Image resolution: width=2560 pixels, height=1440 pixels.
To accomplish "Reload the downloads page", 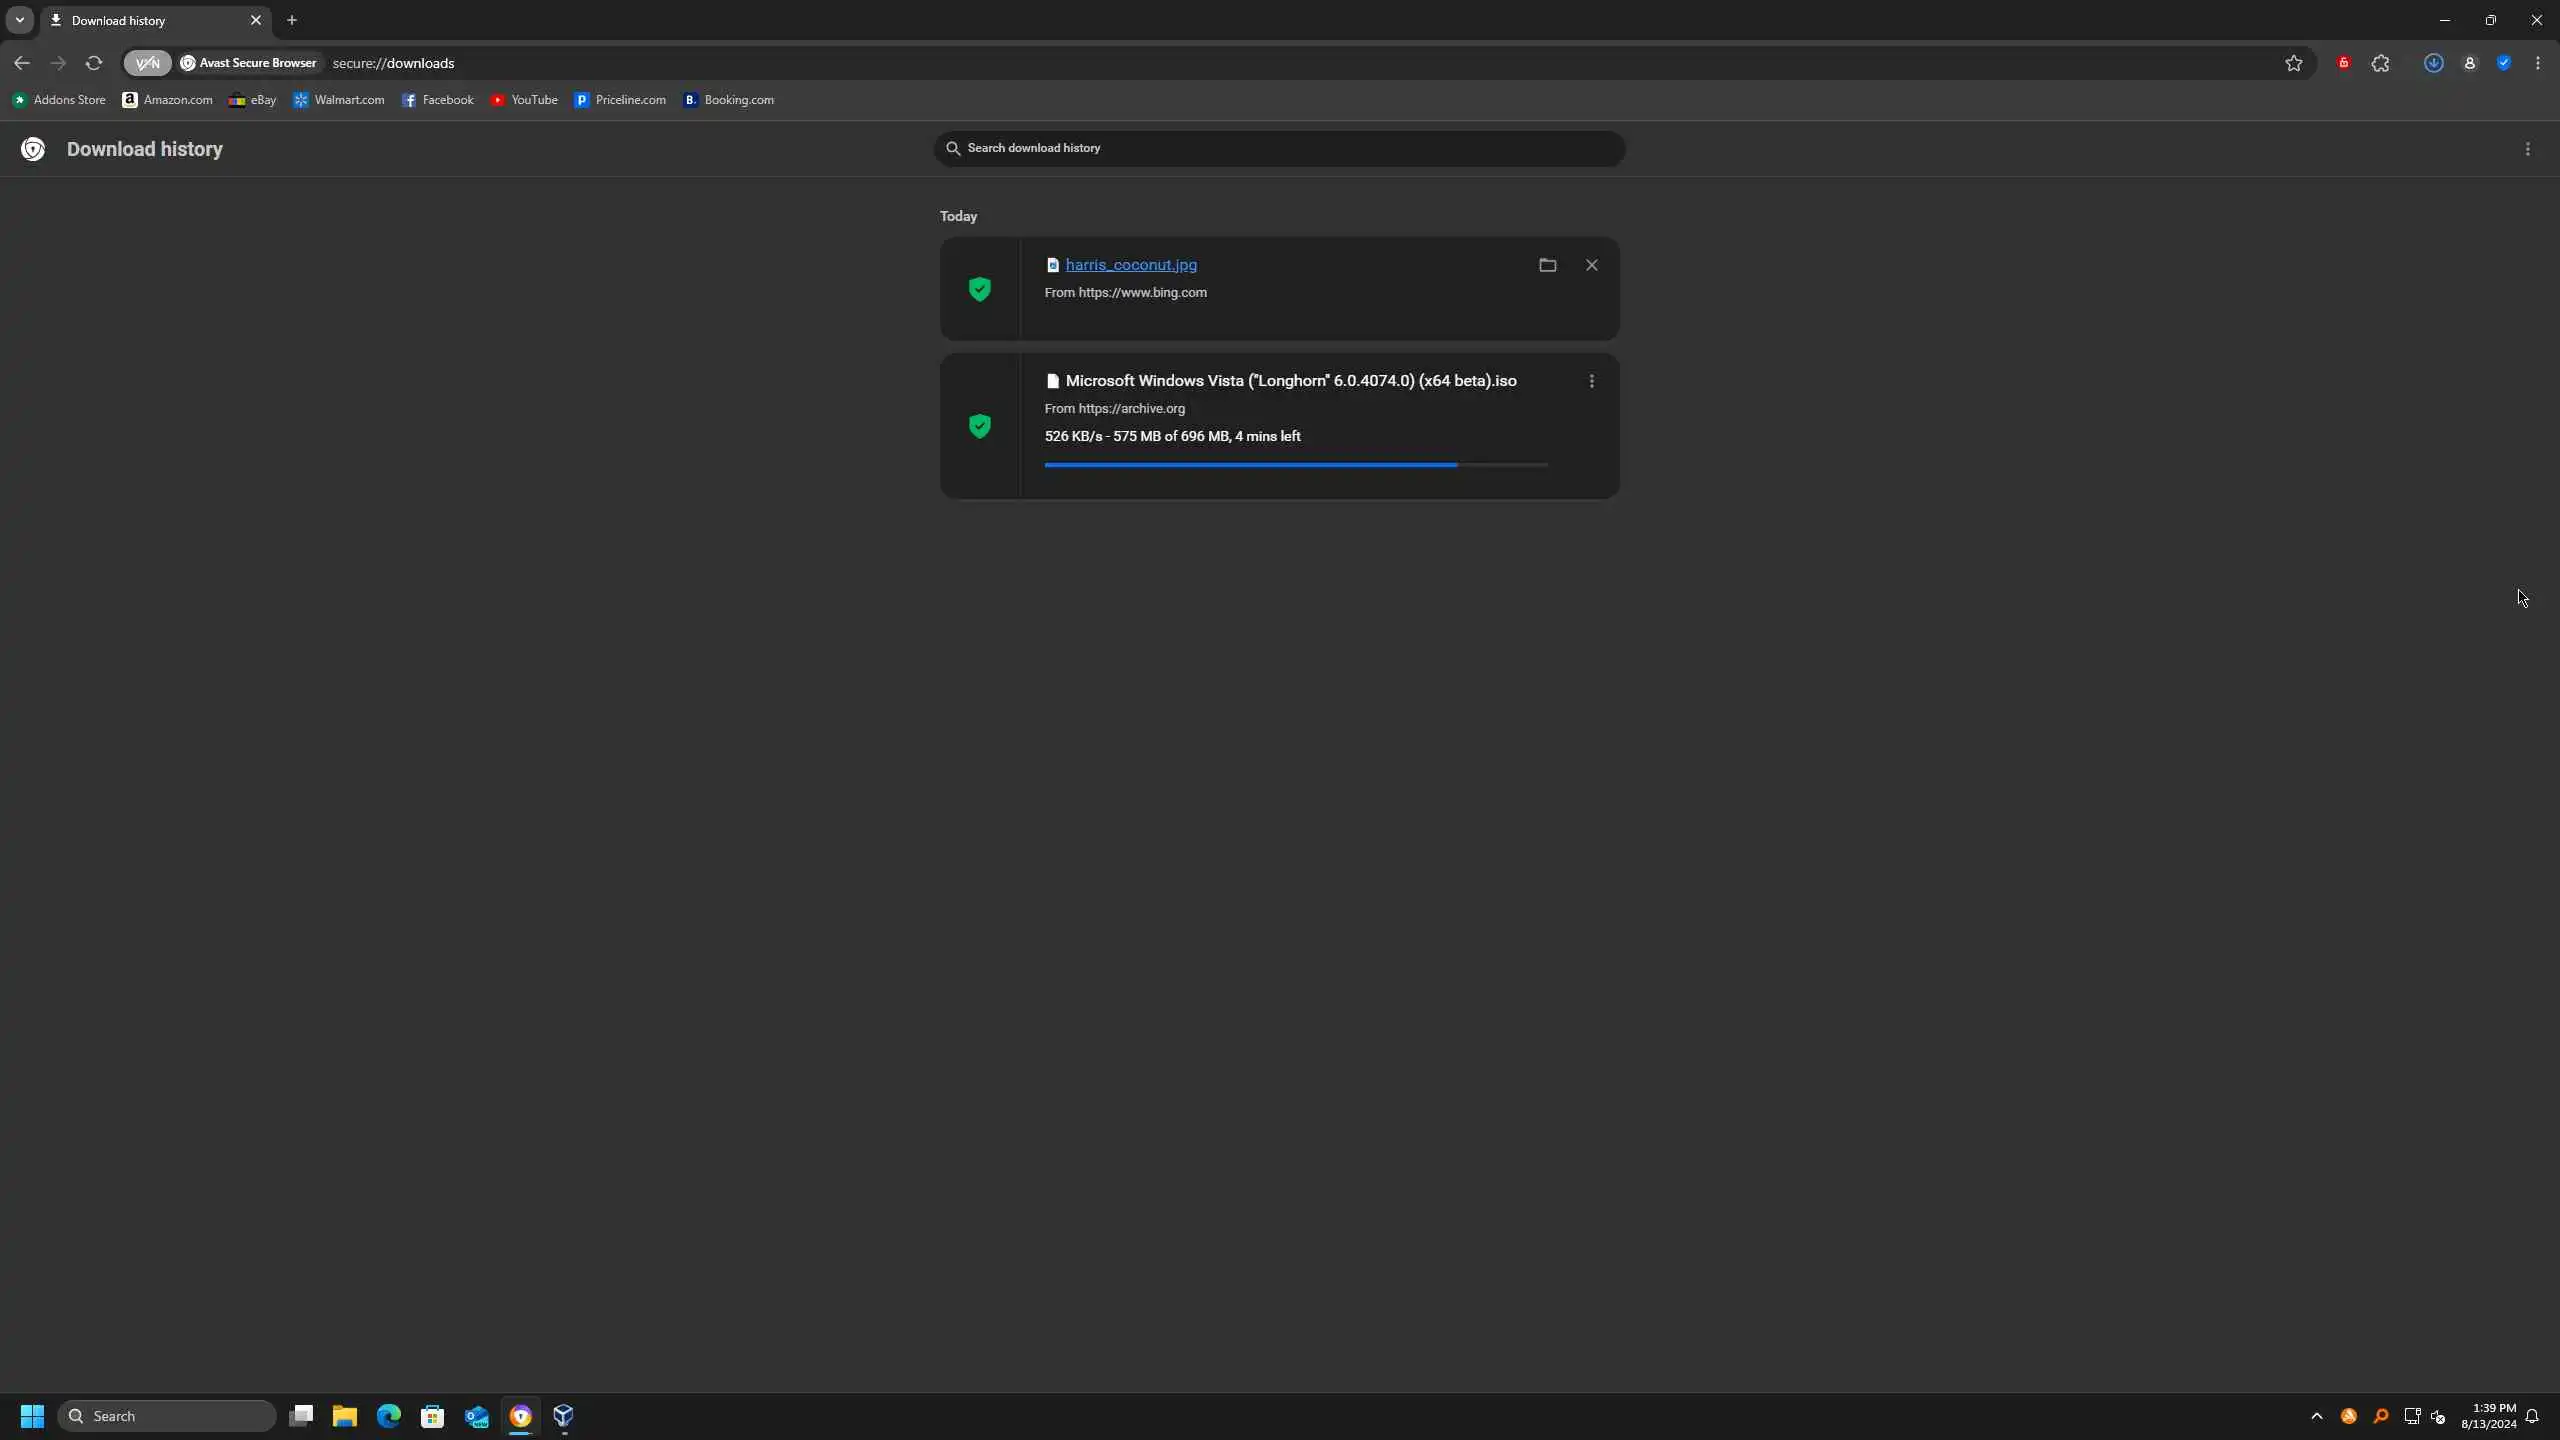I will (94, 63).
